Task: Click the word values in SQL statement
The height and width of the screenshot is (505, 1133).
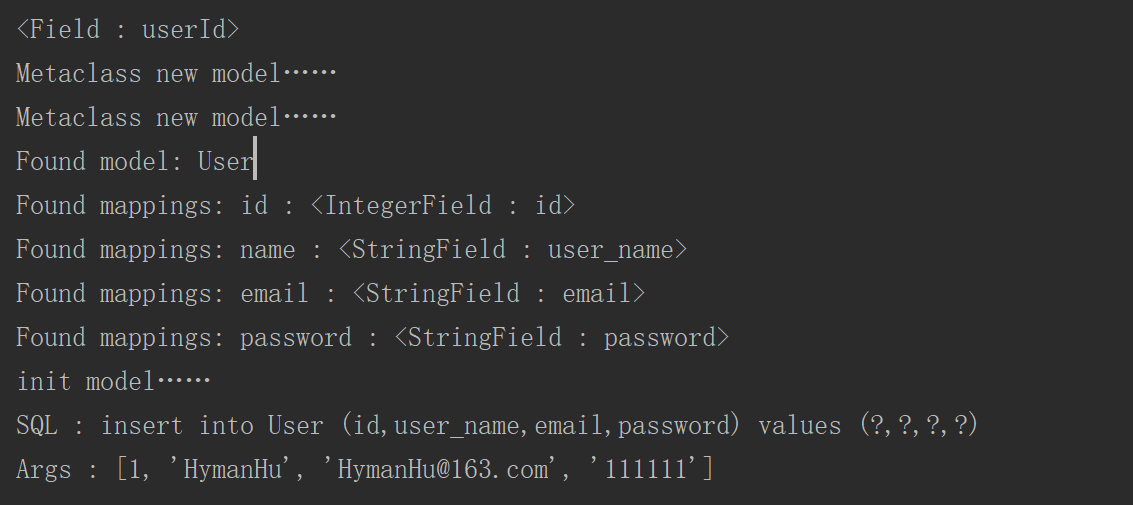Action: (x=800, y=425)
